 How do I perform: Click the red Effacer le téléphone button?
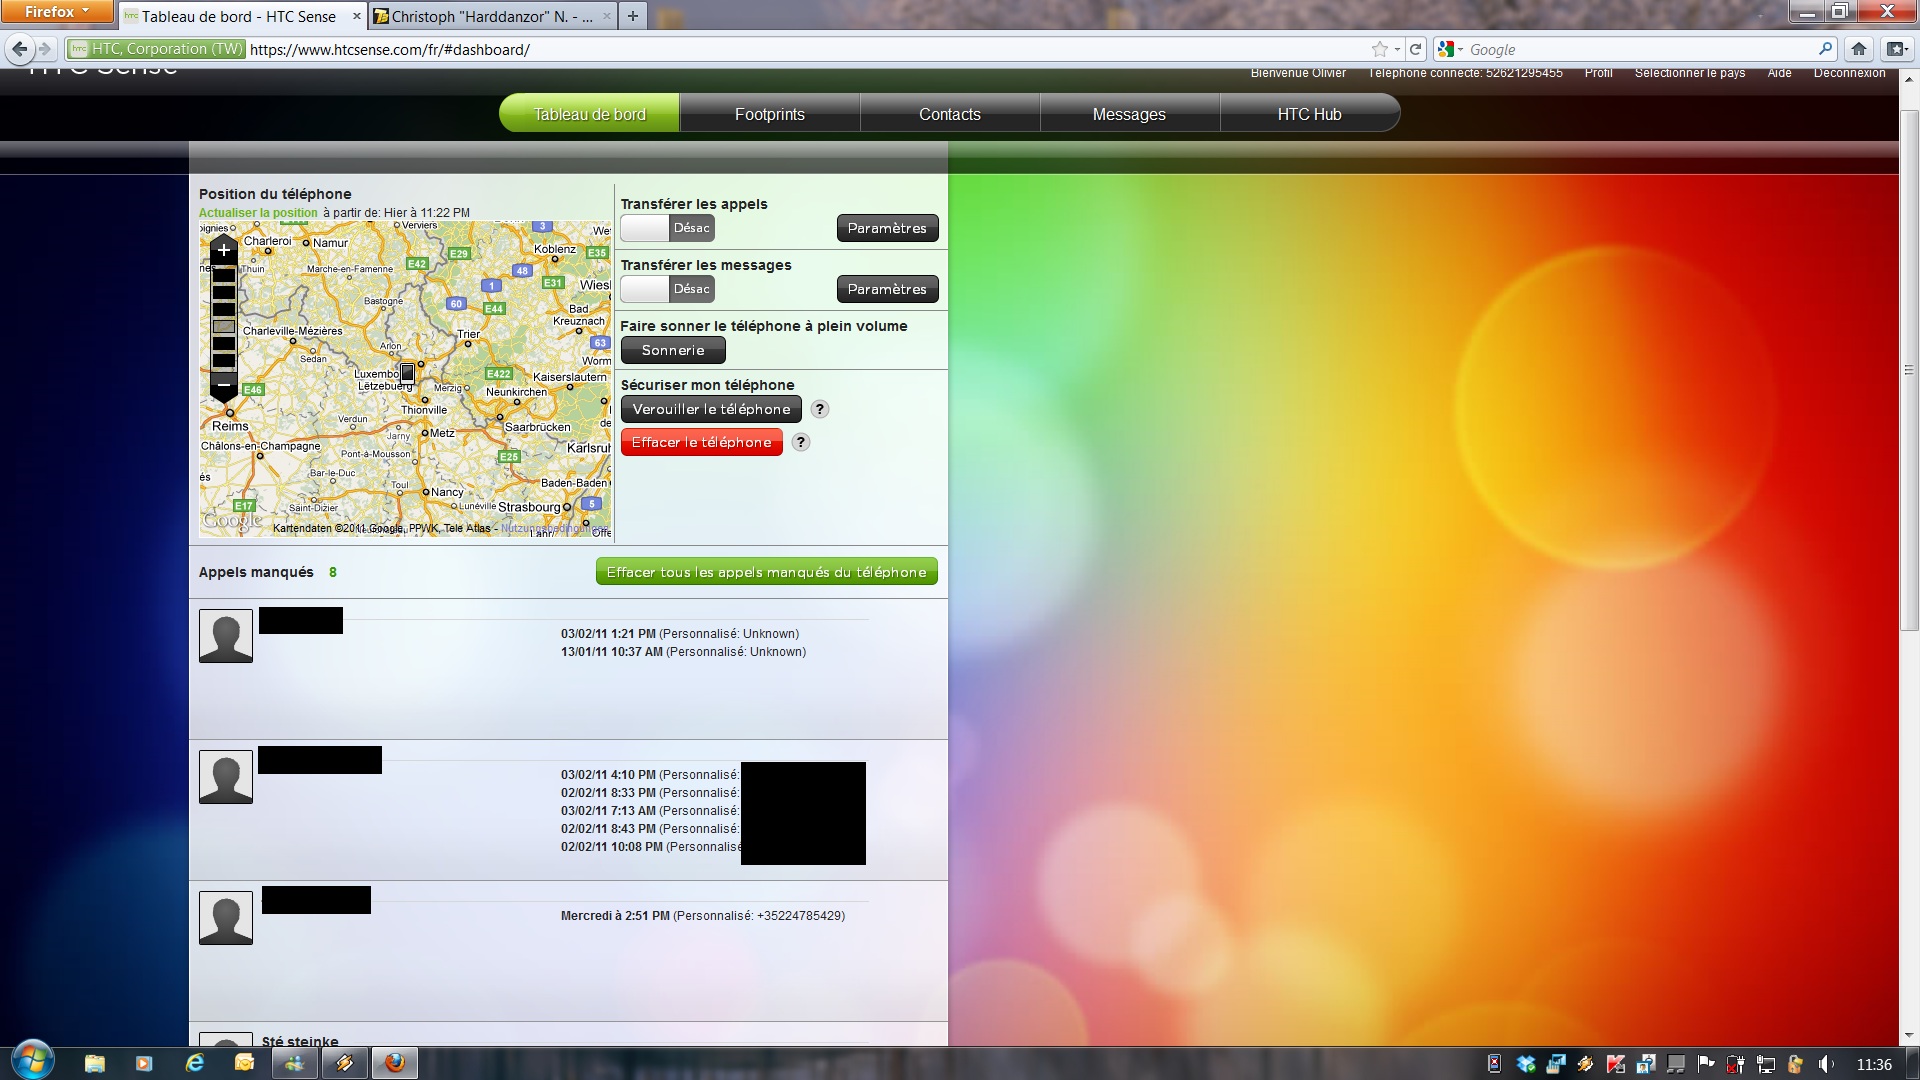coord(701,442)
